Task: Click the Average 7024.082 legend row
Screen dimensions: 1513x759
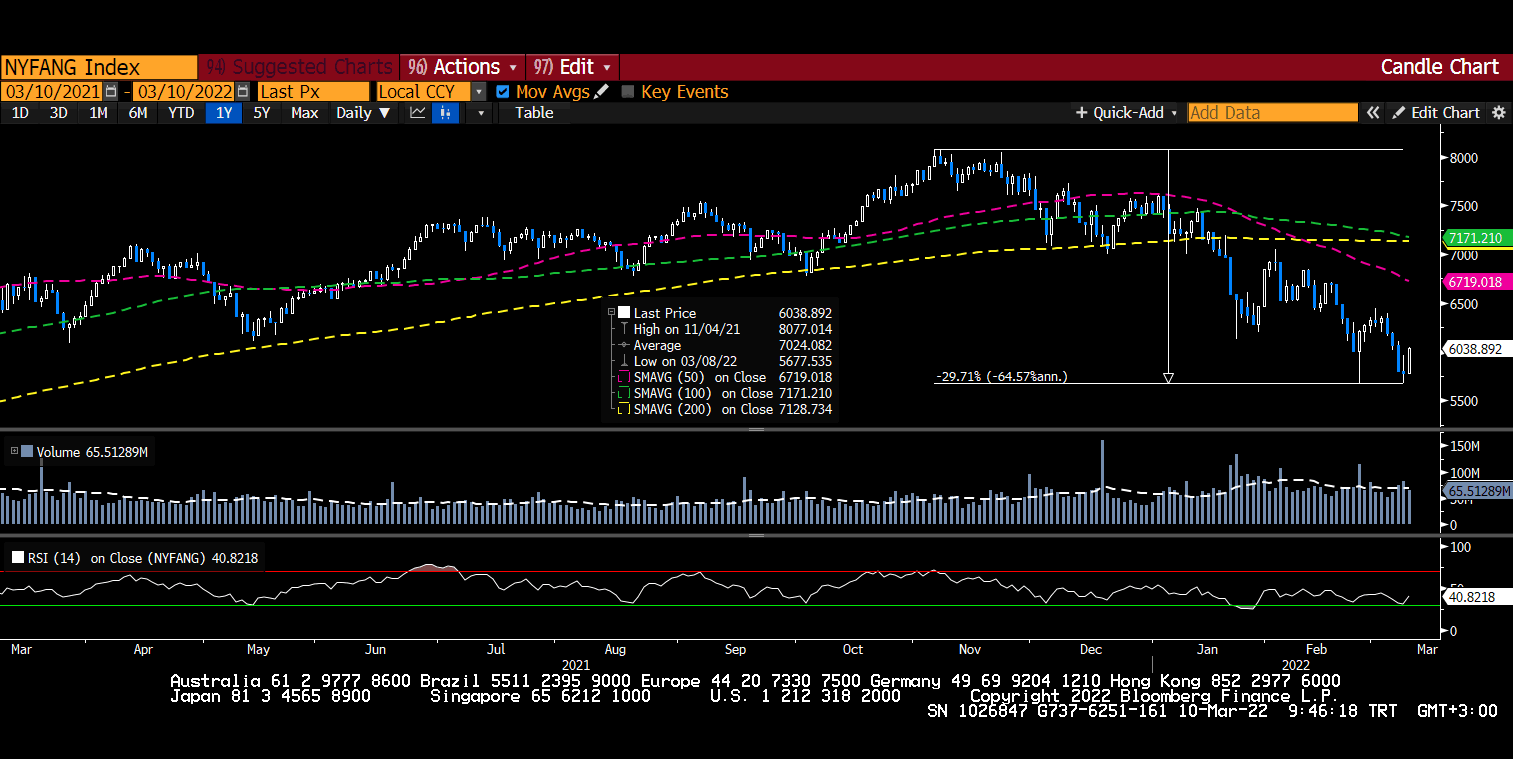Action: click(727, 345)
